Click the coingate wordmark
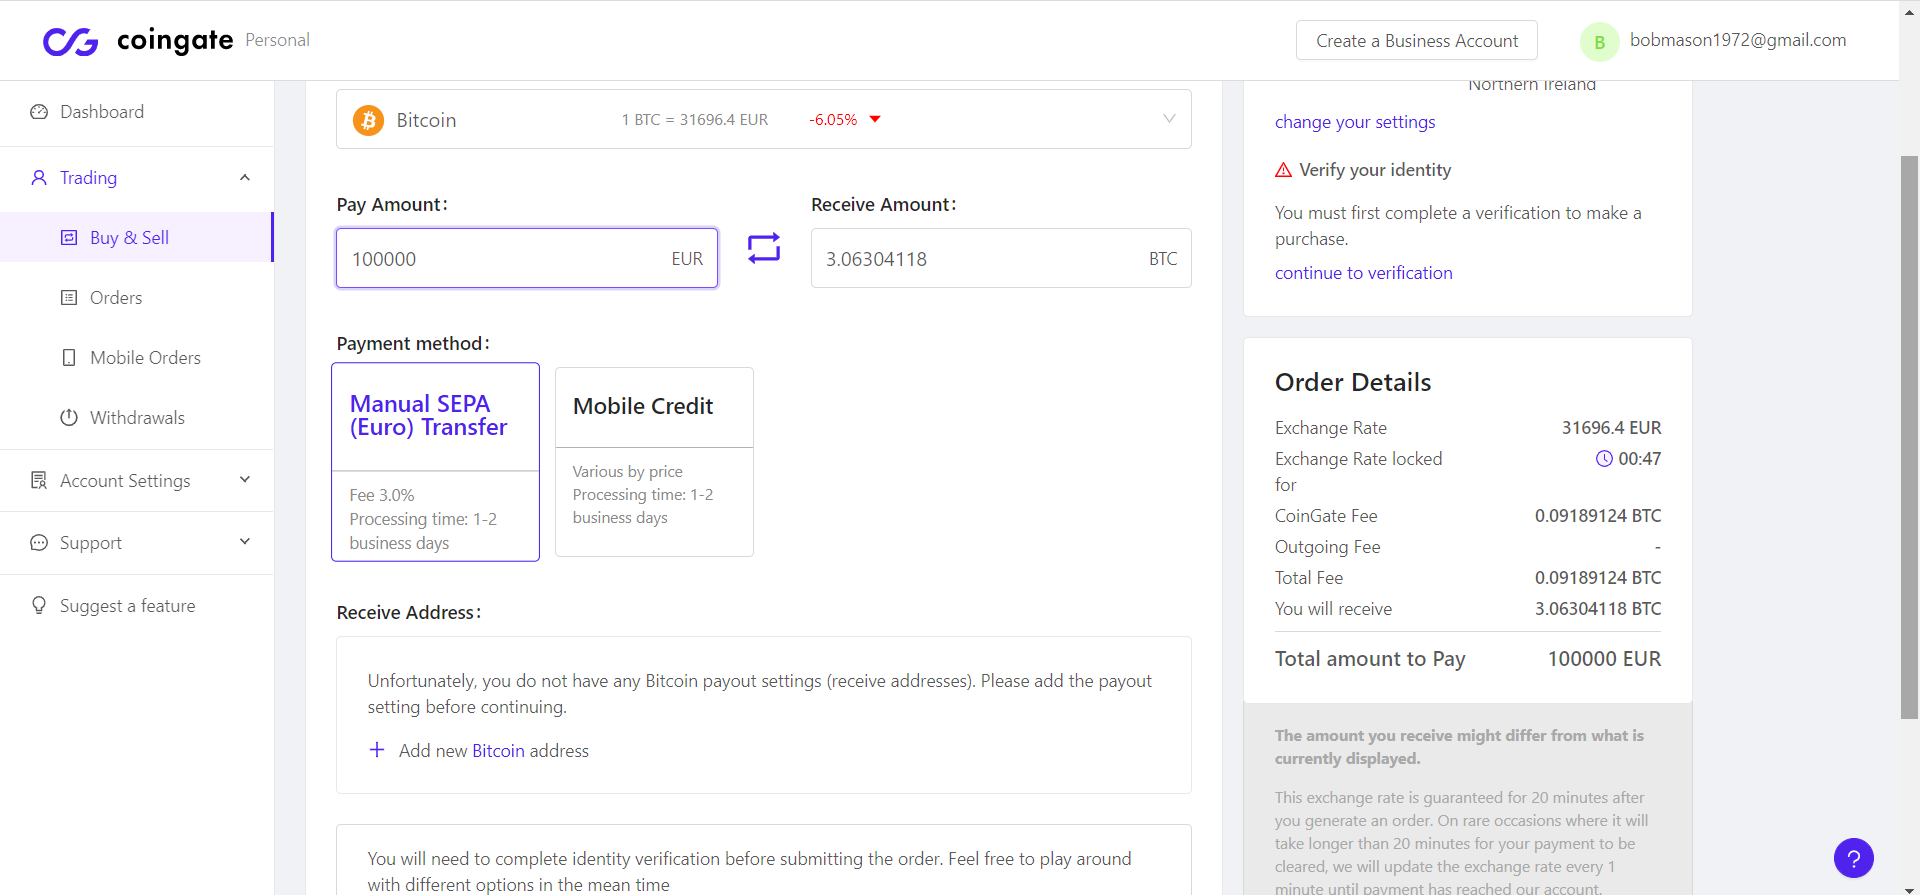The width and height of the screenshot is (1920, 895). pyautogui.click(x=175, y=41)
